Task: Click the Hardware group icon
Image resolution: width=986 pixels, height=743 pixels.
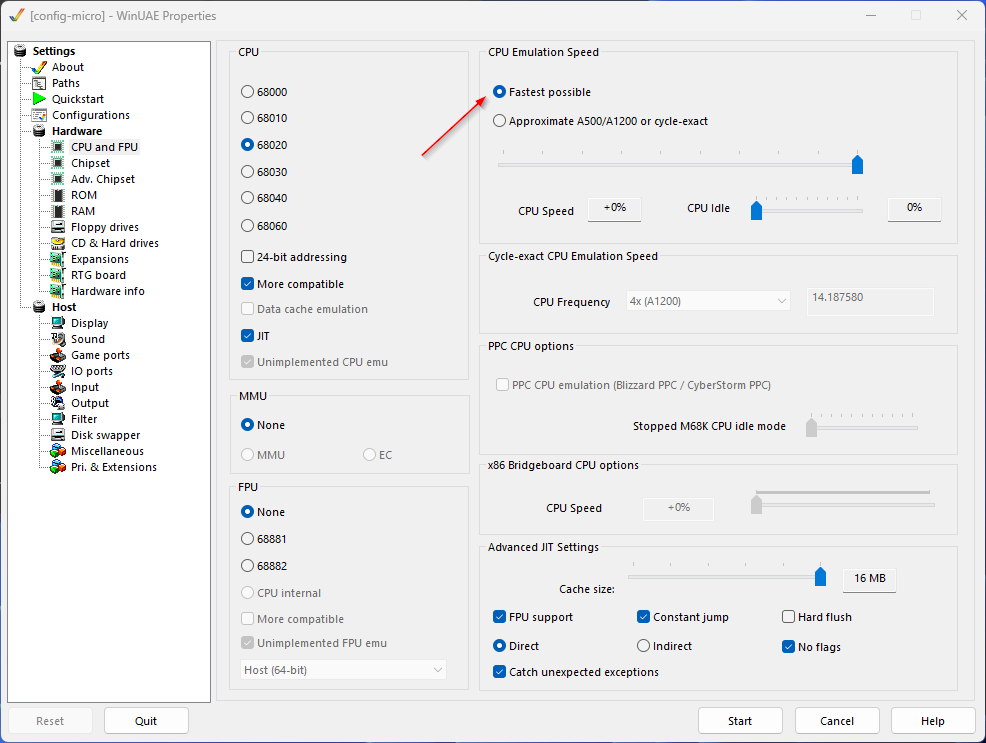Action: click(x=39, y=131)
